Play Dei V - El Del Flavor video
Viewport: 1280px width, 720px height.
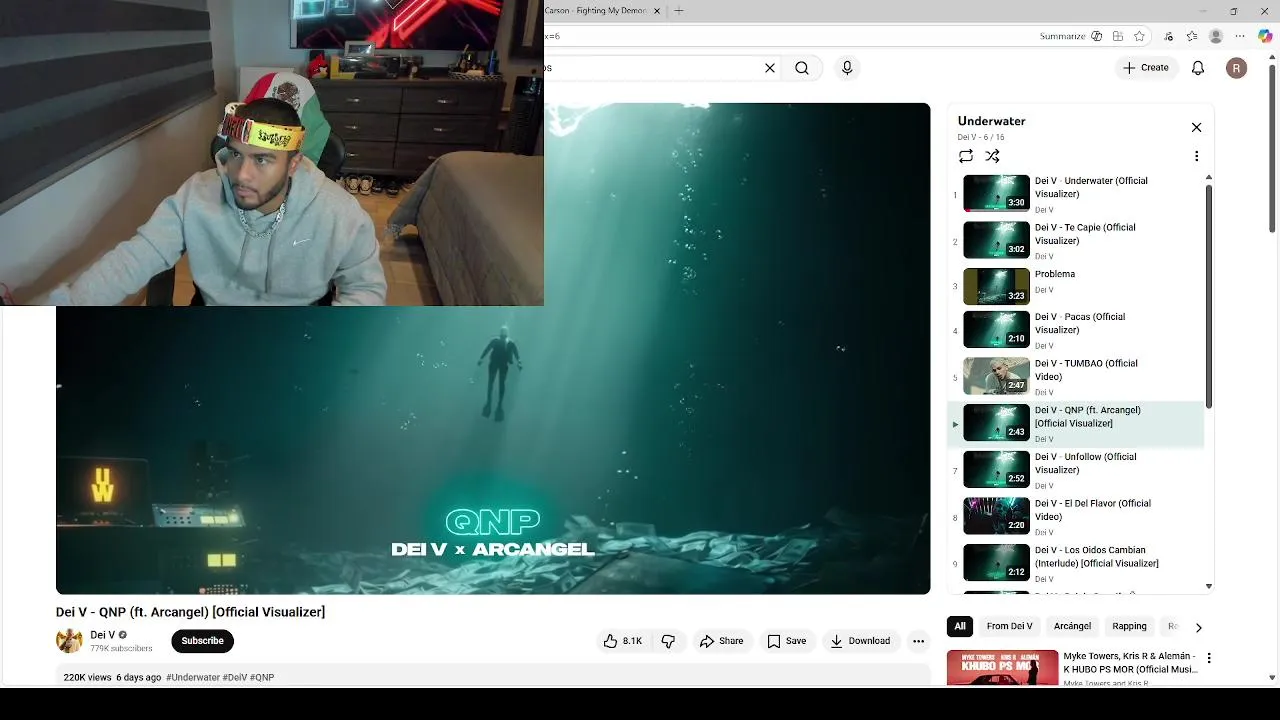click(x=1075, y=517)
